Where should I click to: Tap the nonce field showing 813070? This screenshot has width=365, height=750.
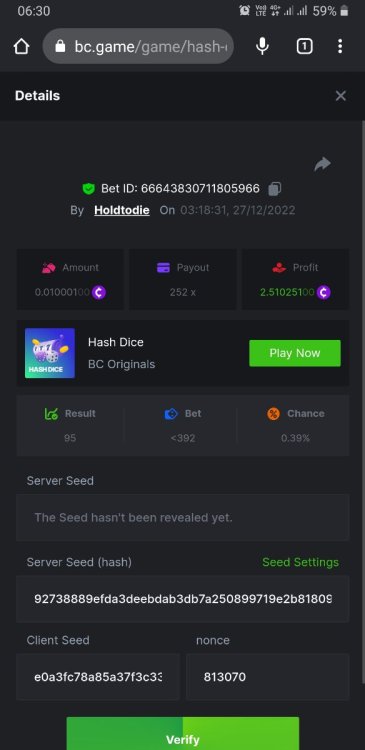click(x=267, y=677)
